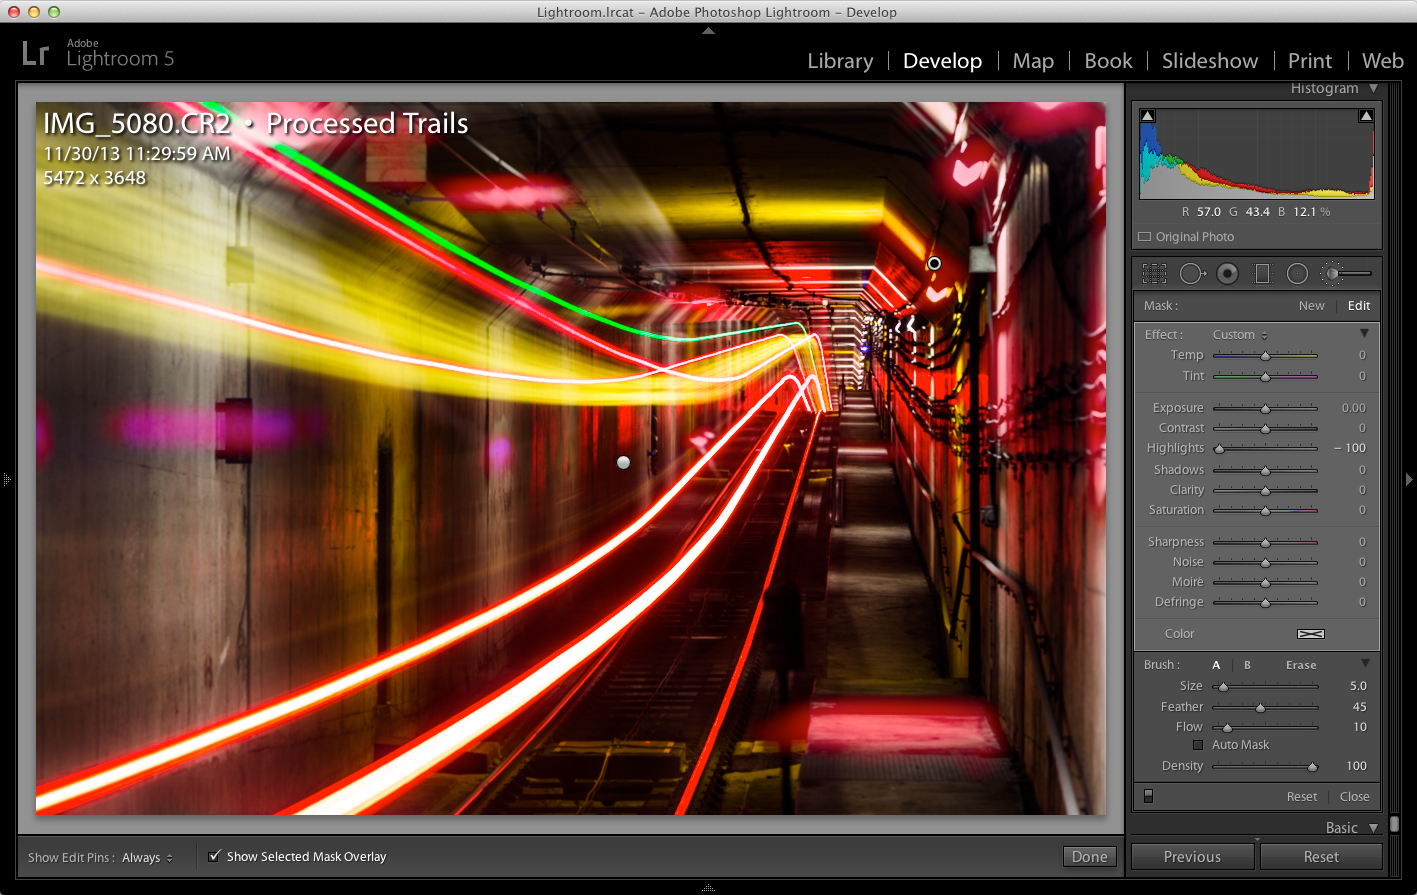This screenshot has height=895, width=1417.
Task: Open the Map module
Action: coord(1033,61)
